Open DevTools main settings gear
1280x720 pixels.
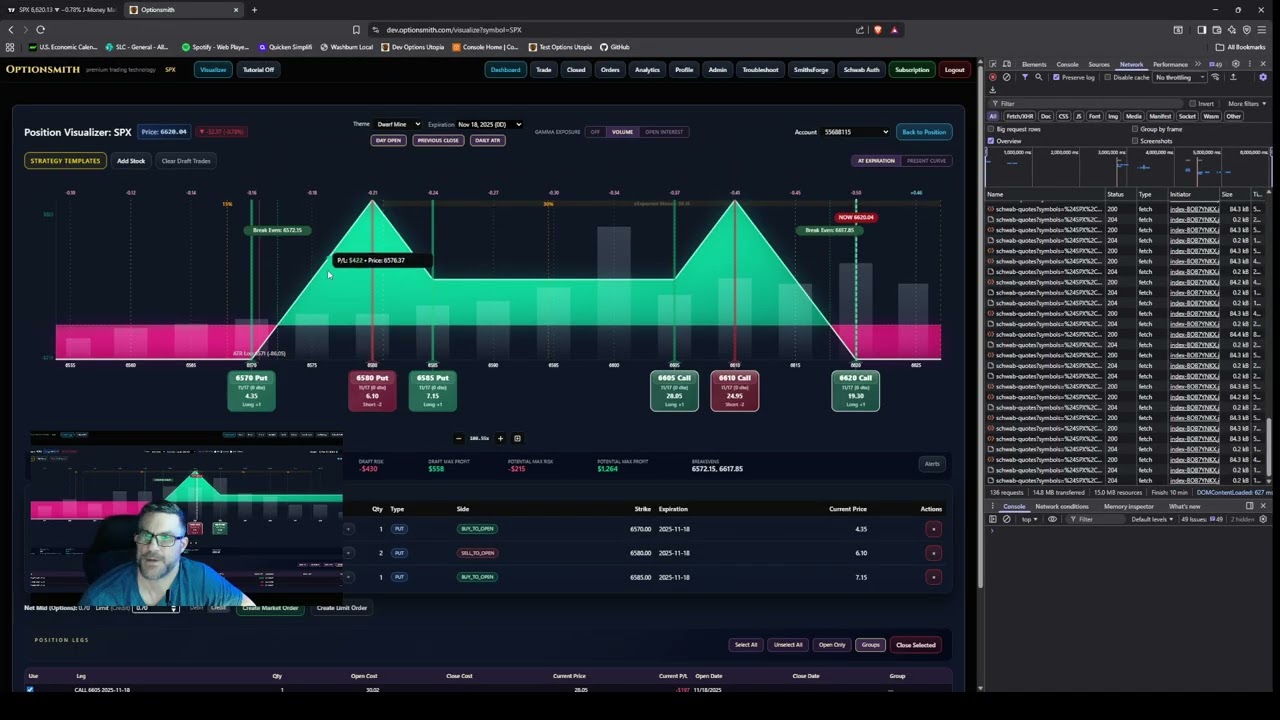pyautogui.click(x=1236, y=64)
